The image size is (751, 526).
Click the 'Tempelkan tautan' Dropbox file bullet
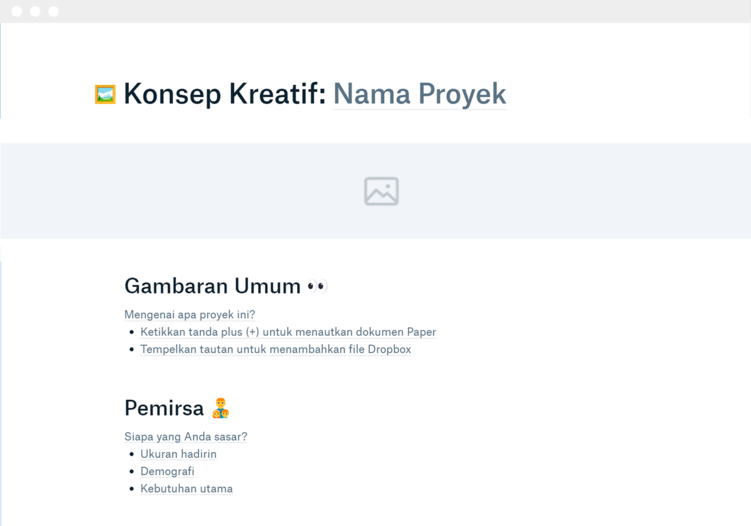275,349
